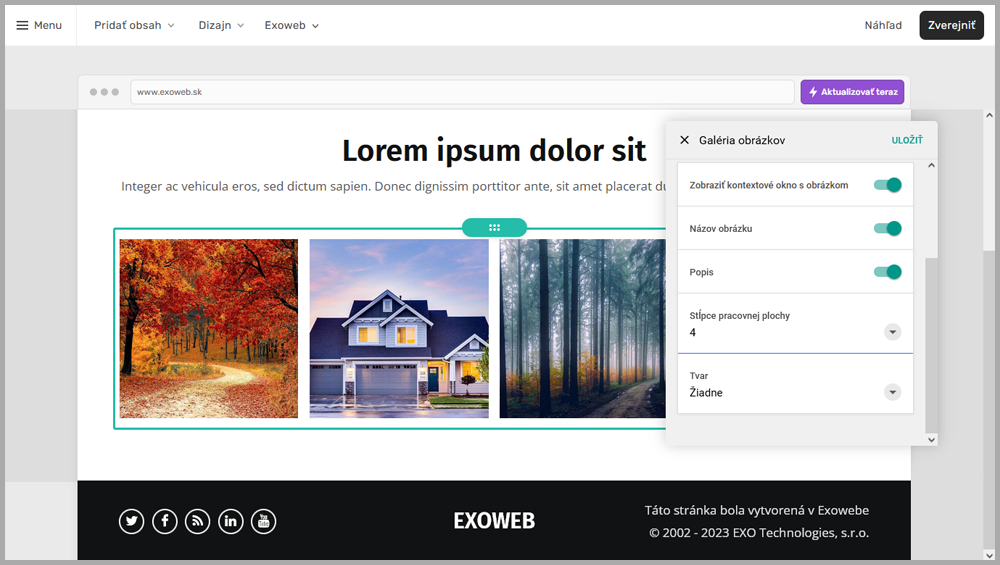This screenshot has height=565, width=1000.
Task: Click Aktualizovať teraz upgrade button
Action: point(852,92)
